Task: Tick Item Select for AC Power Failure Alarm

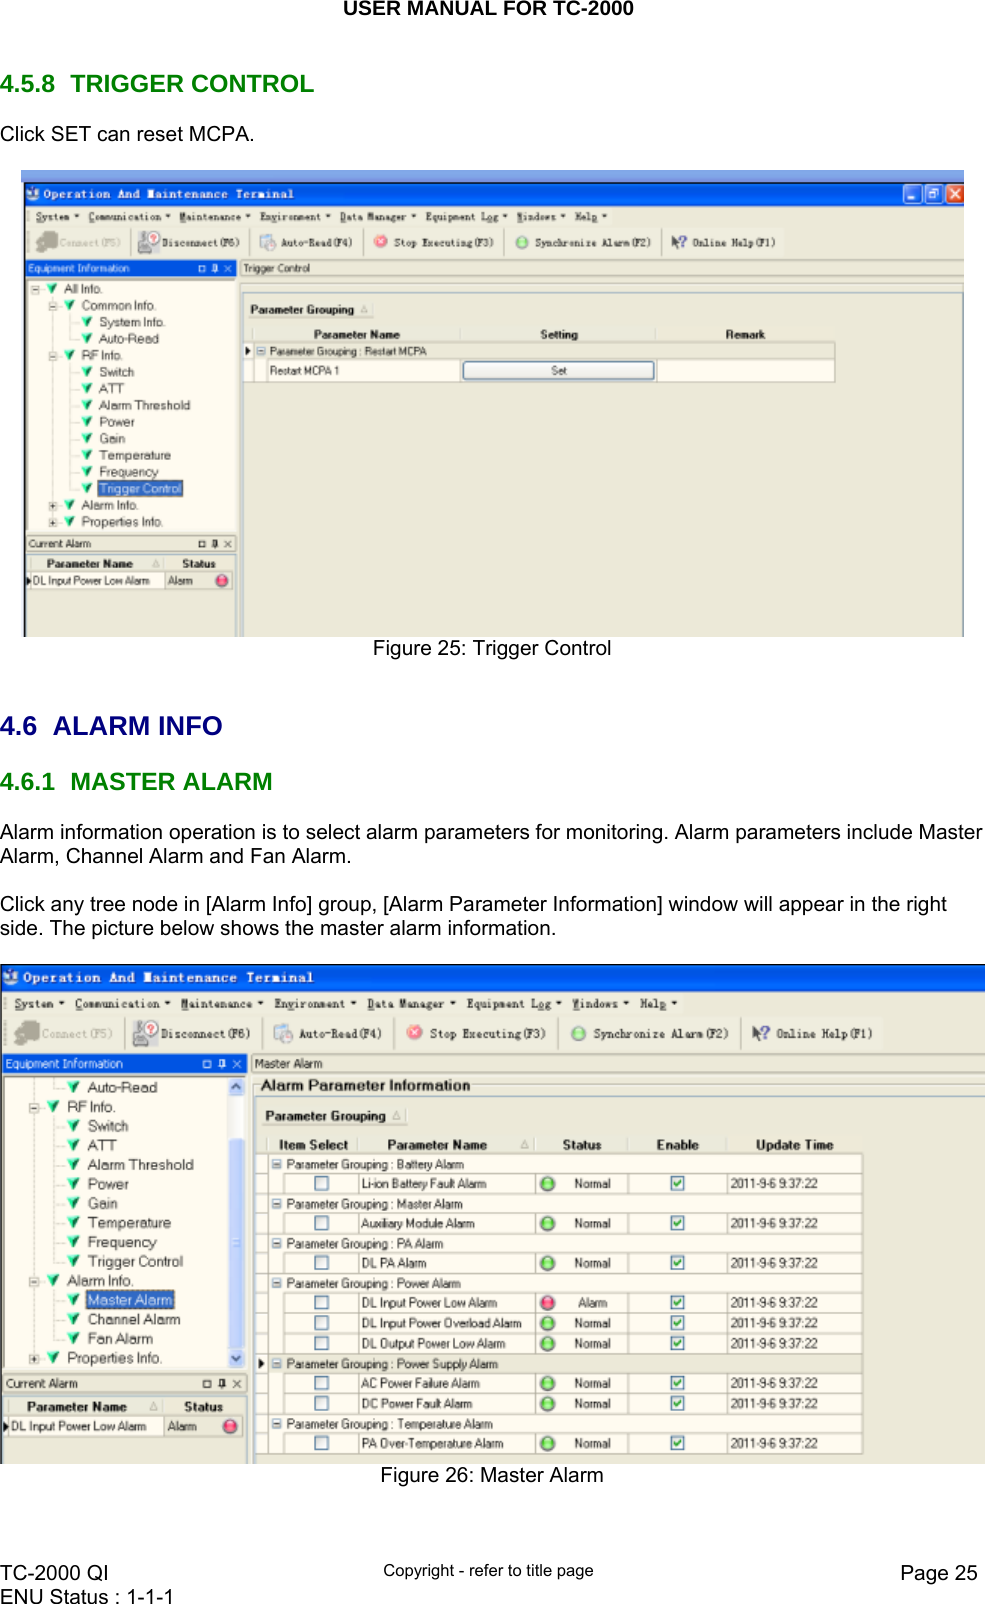Action: pos(322,1383)
